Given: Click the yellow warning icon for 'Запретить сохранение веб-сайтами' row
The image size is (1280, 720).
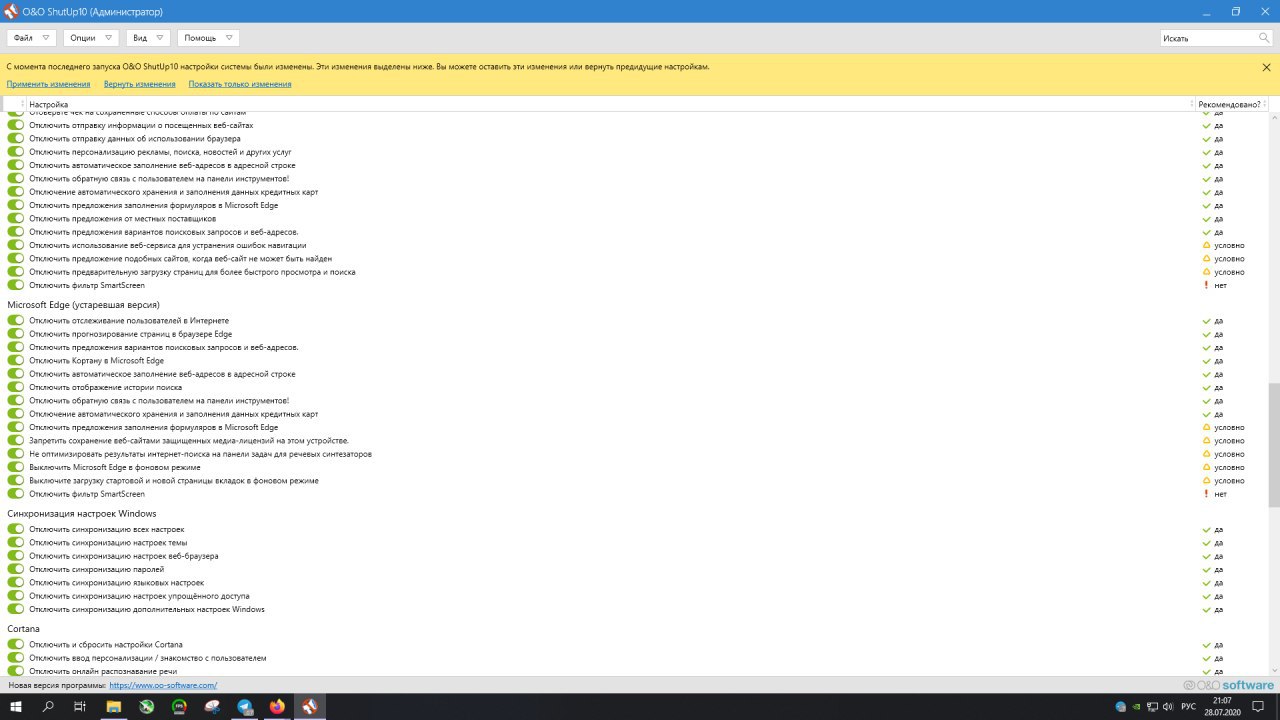Looking at the screenshot, I should pos(1206,441).
